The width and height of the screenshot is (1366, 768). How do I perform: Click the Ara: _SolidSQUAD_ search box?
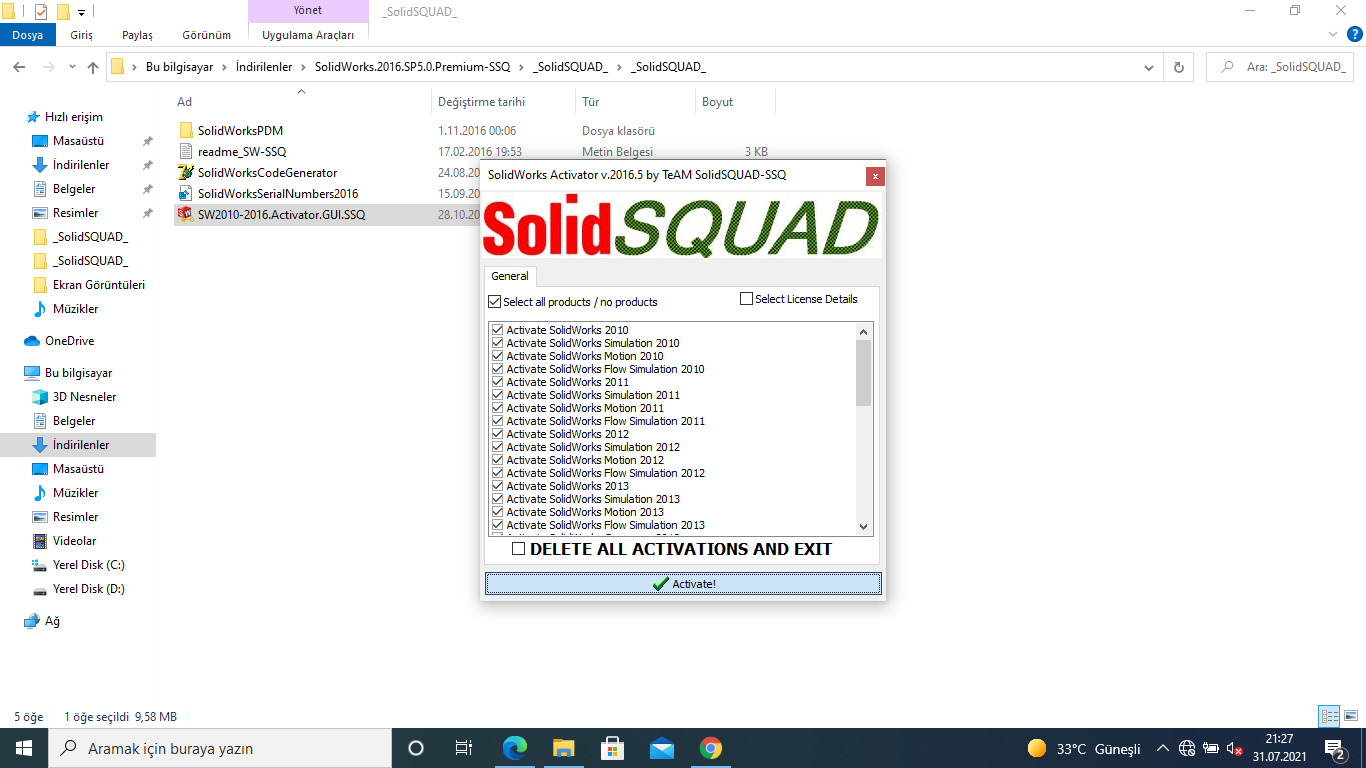point(1282,67)
